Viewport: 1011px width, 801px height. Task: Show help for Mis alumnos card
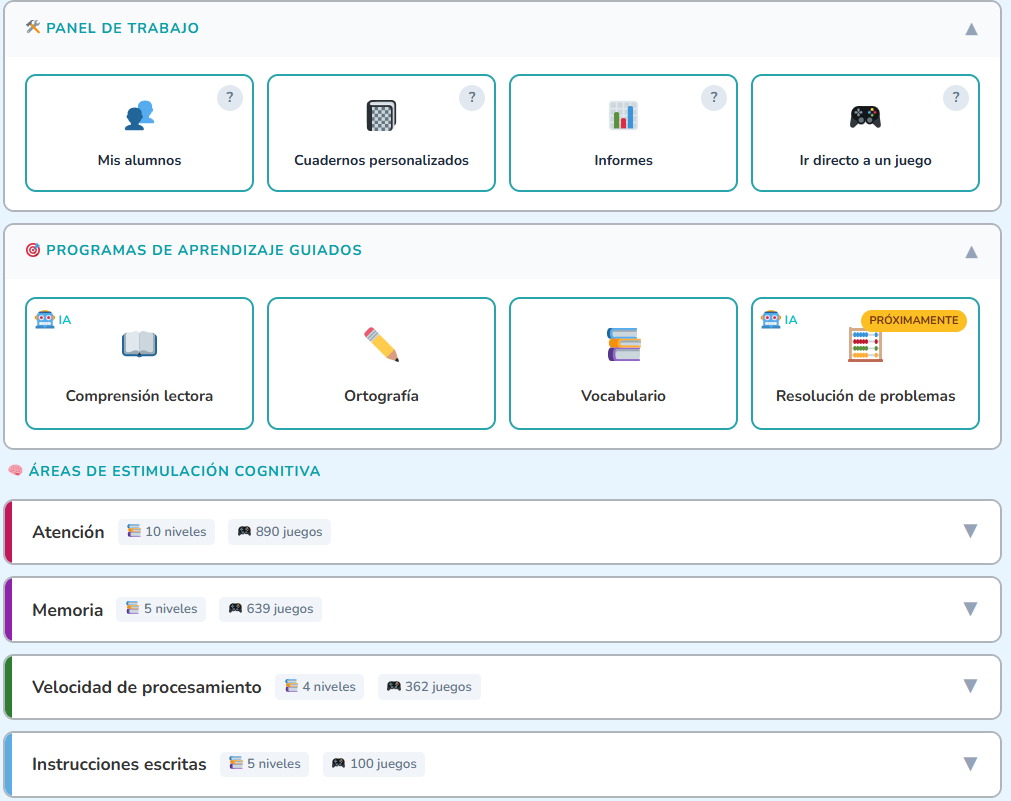230,97
